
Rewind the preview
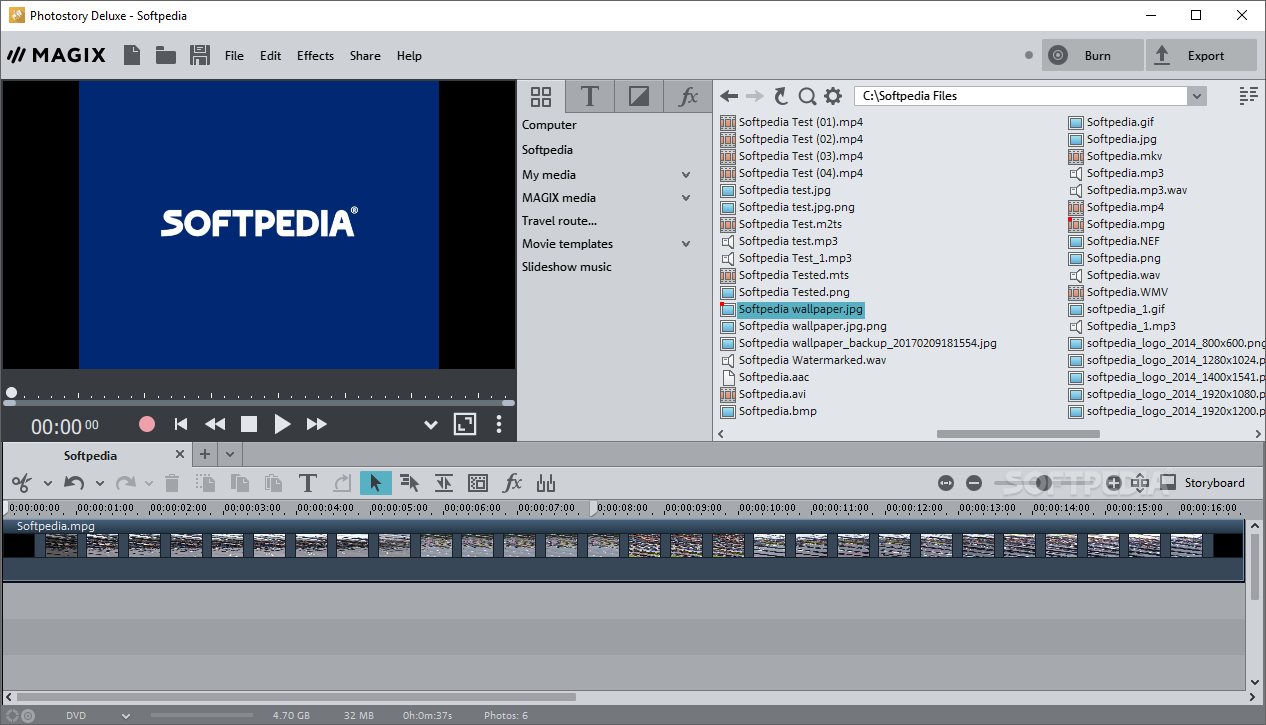[x=214, y=424]
